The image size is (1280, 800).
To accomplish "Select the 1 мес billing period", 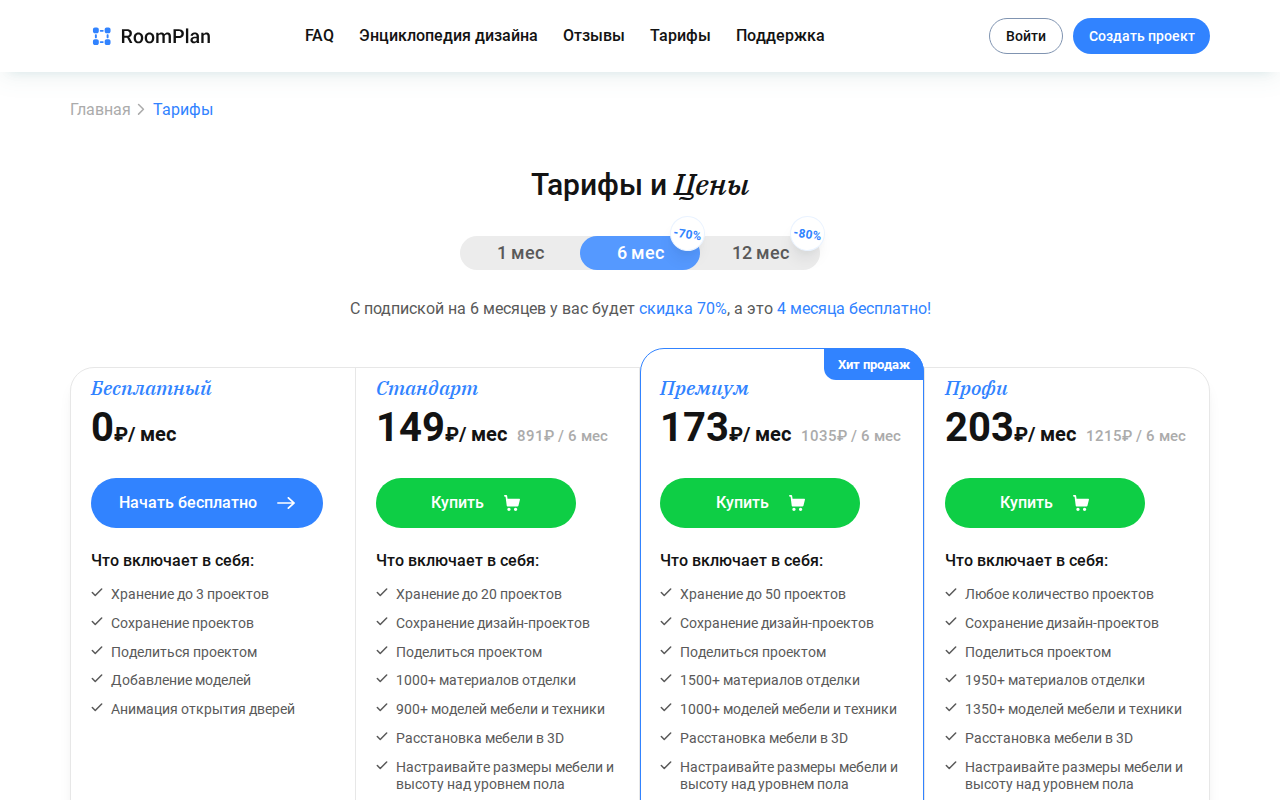I will tap(521, 253).
